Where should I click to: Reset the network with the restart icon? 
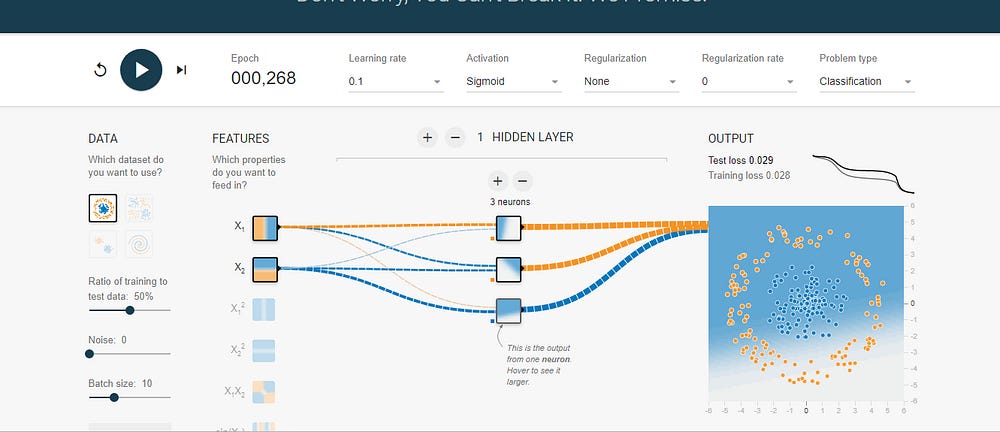(x=100, y=70)
